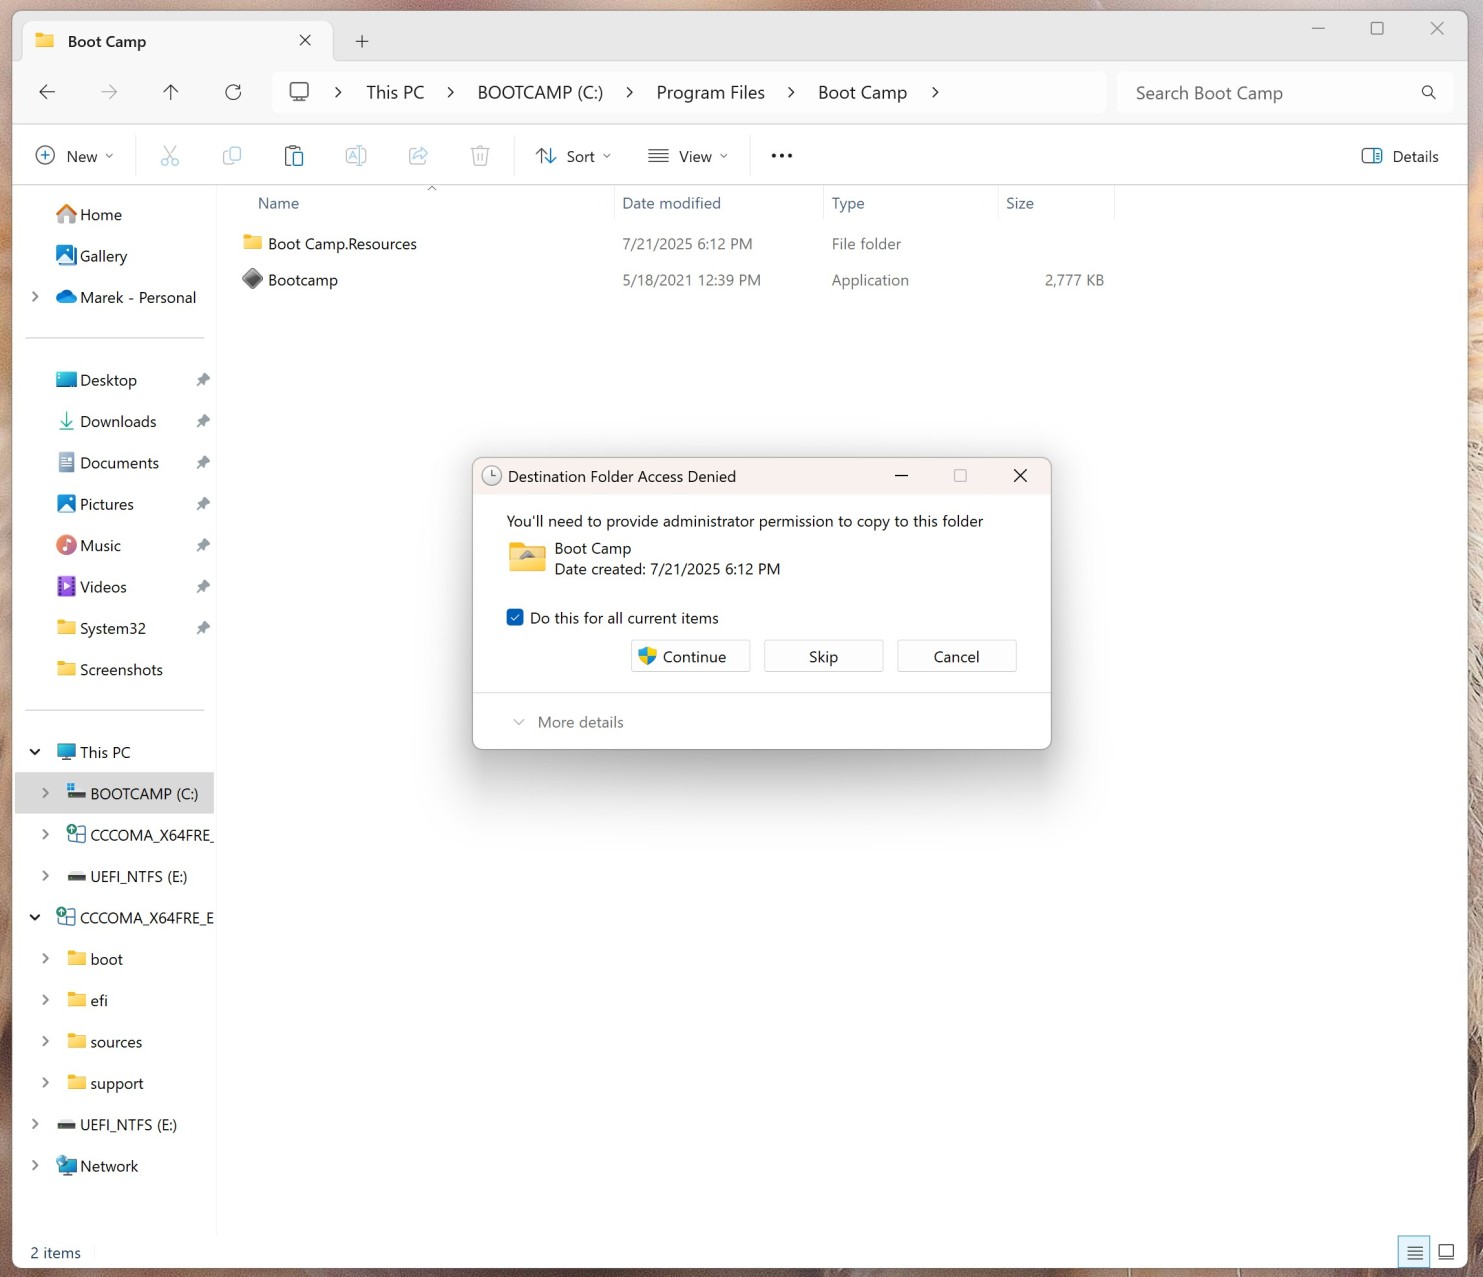Open the Sort dropdown menu
Image resolution: width=1483 pixels, height=1277 pixels.
573,156
